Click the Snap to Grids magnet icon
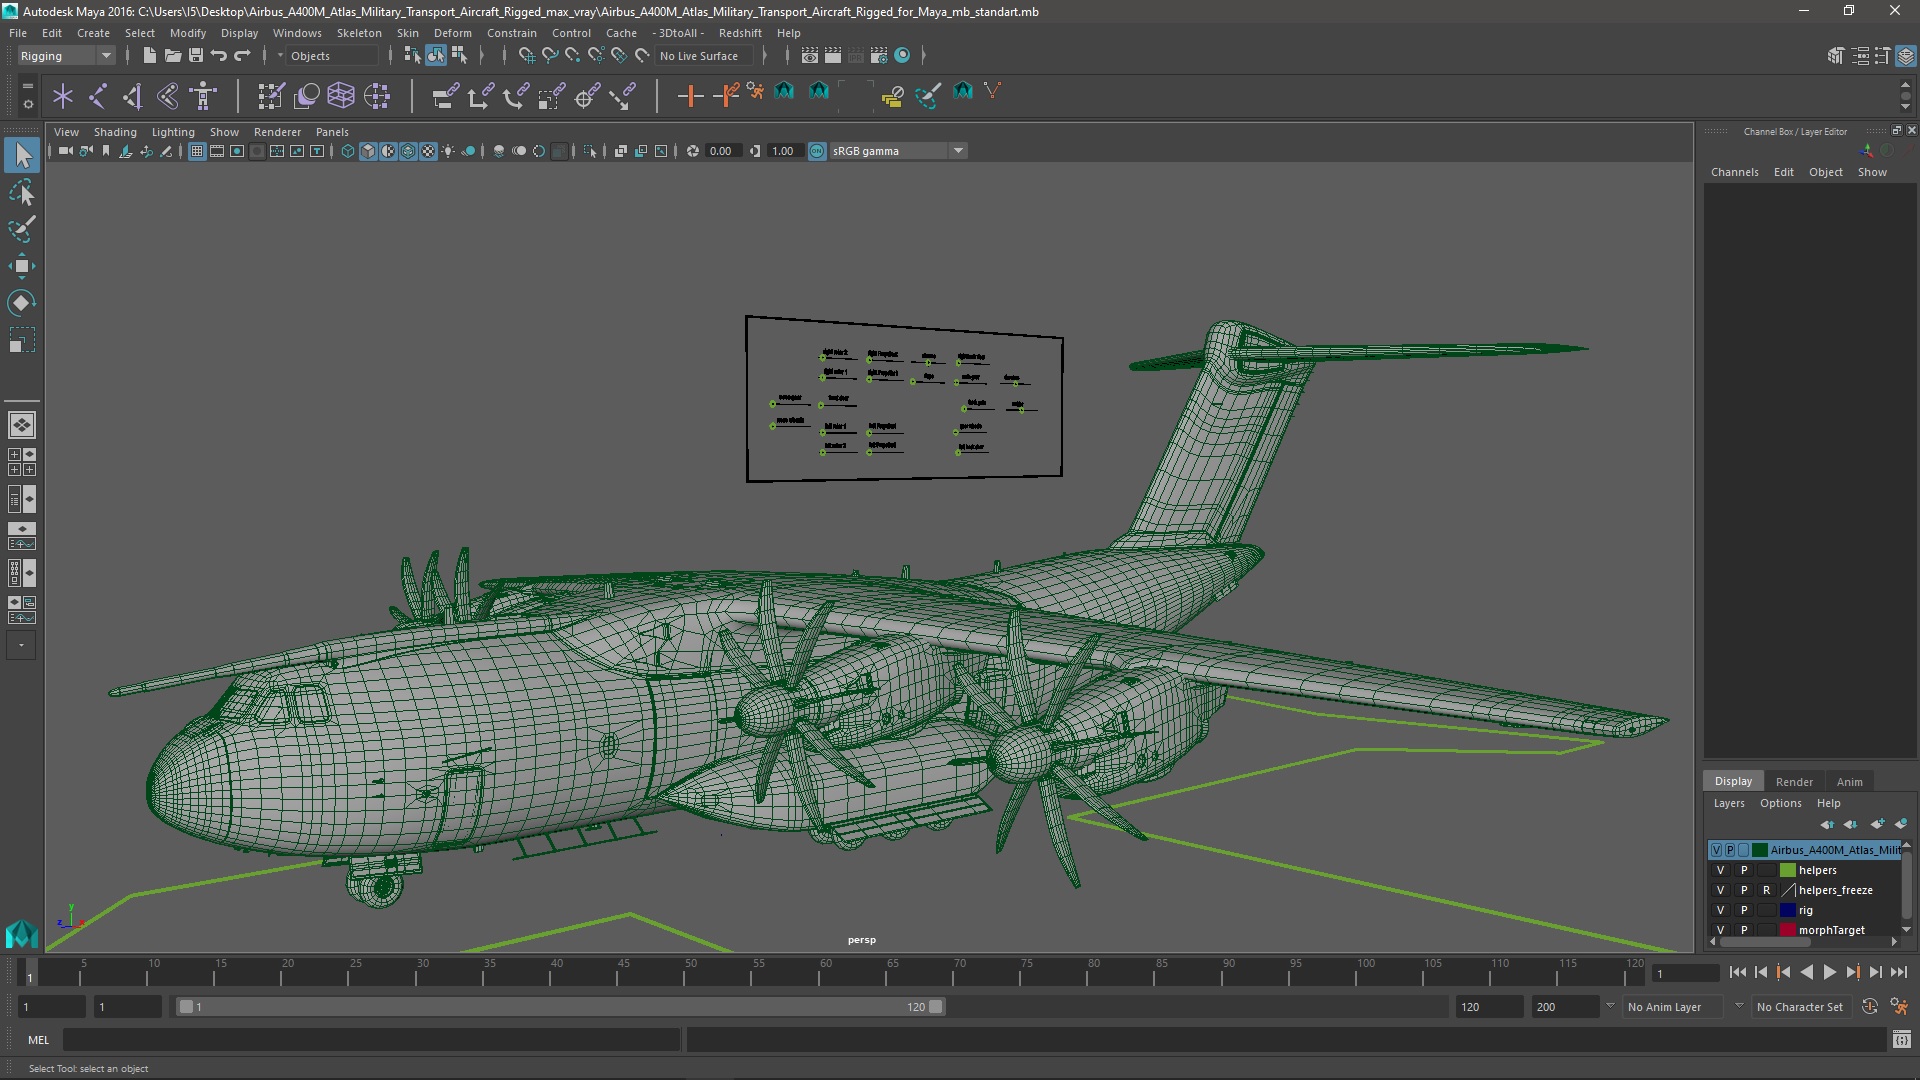The height and width of the screenshot is (1080, 1920). pos(526,56)
